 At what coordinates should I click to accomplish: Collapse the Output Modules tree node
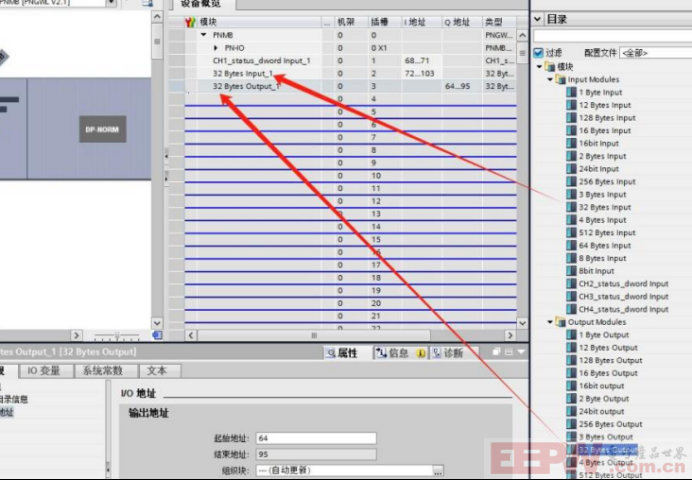pos(550,322)
